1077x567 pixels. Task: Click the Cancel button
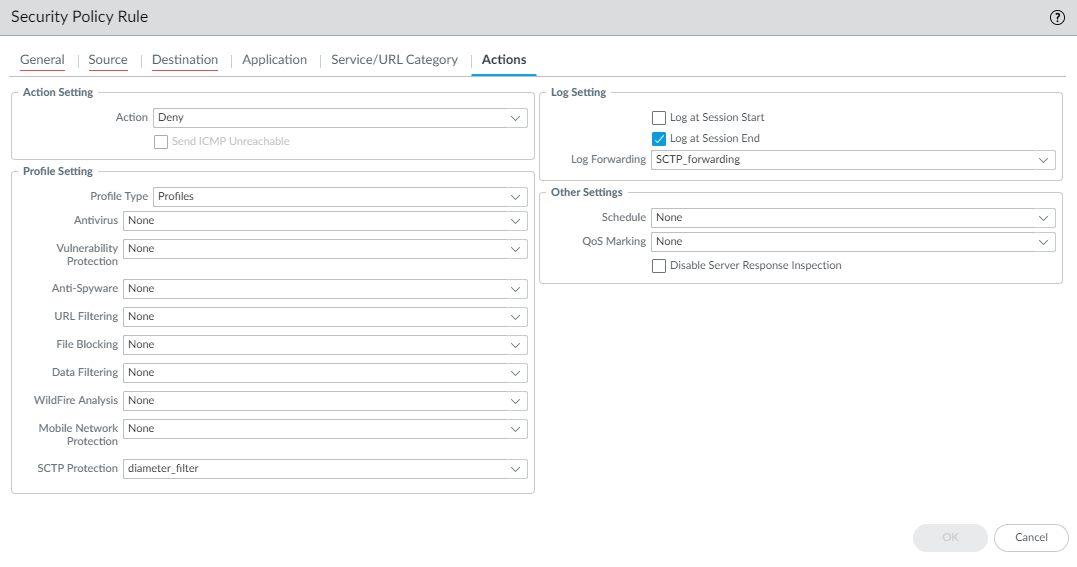(1031, 538)
